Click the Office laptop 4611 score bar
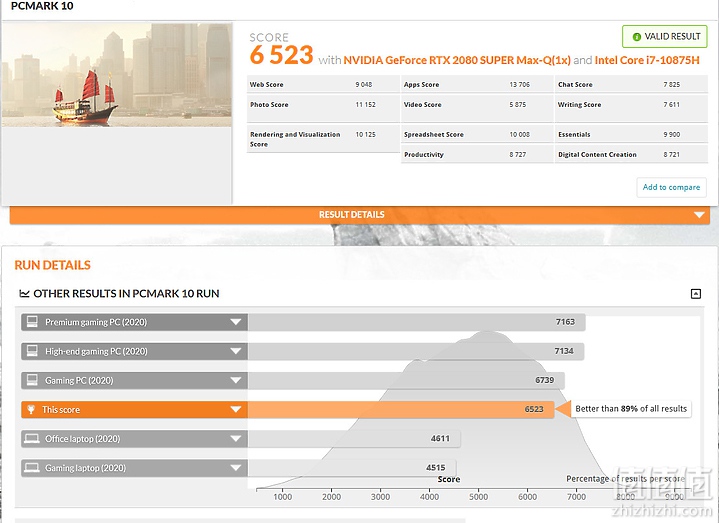Viewport: 719px width, 523px height. click(x=354, y=439)
